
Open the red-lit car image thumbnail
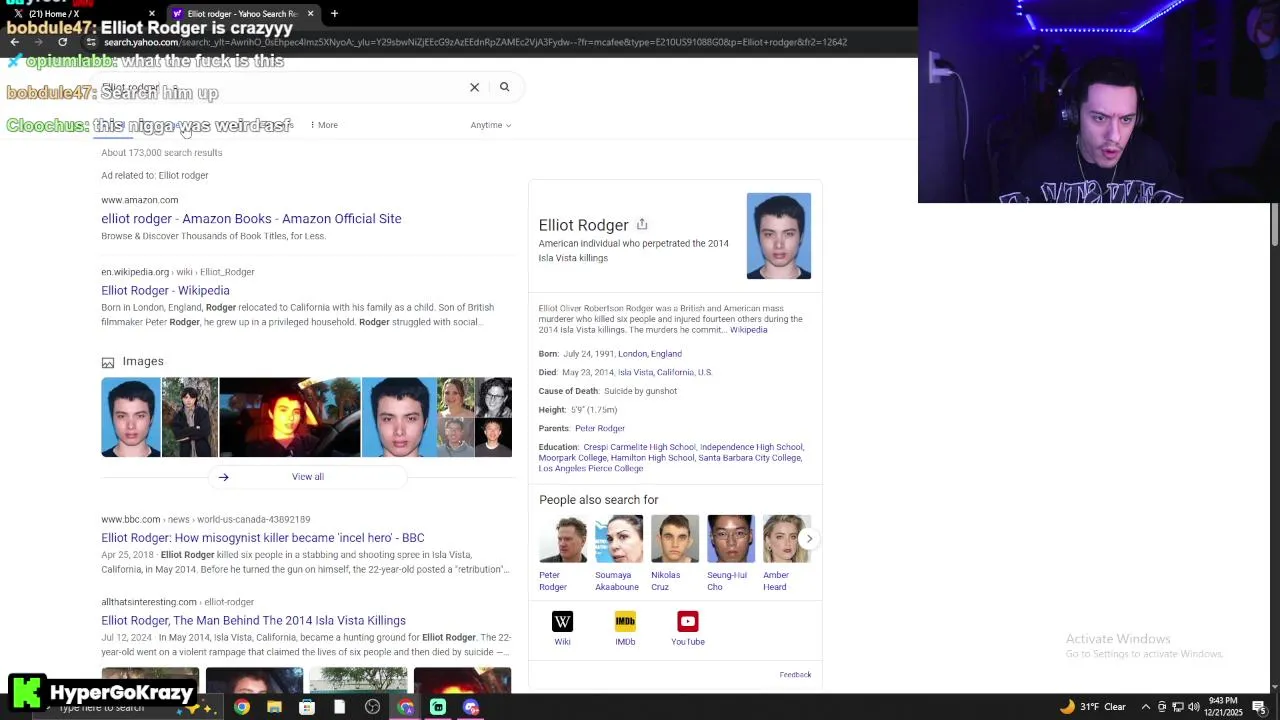pyautogui.click(x=290, y=417)
